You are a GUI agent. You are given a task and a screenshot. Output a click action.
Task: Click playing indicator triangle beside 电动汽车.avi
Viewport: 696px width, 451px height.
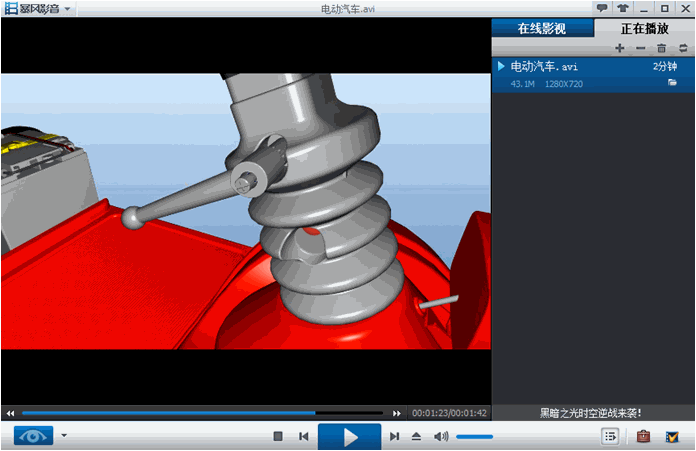pos(501,67)
